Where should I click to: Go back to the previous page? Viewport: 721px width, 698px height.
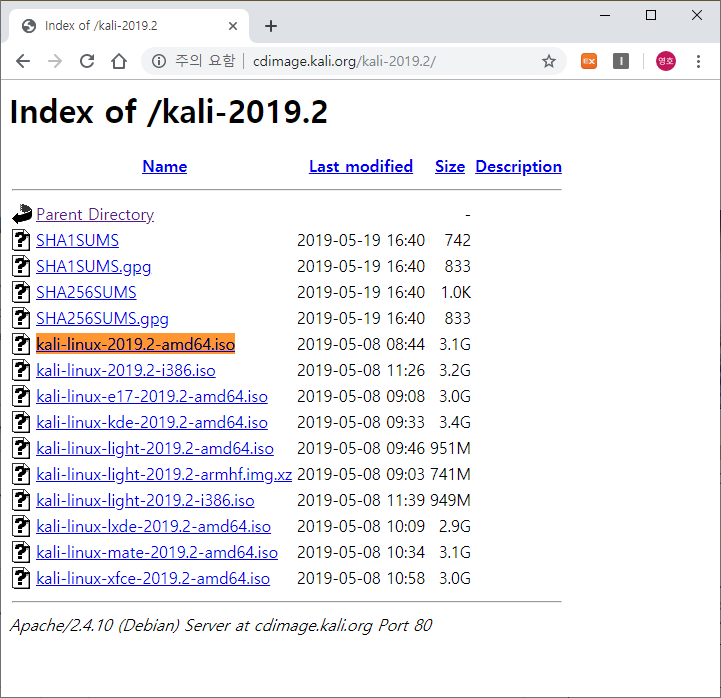coord(23,61)
